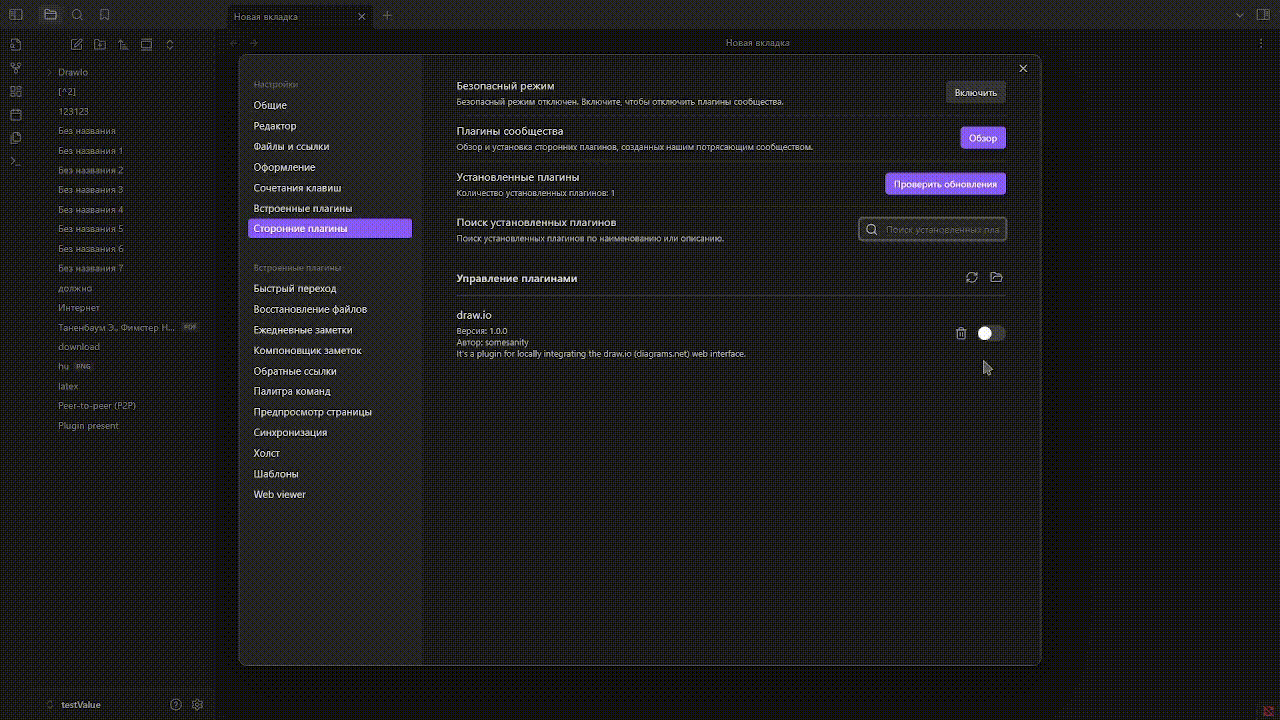The height and width of the screenshot is (720, 1280).
Task: Open the plugins folder icon
Action: (996, 277)
